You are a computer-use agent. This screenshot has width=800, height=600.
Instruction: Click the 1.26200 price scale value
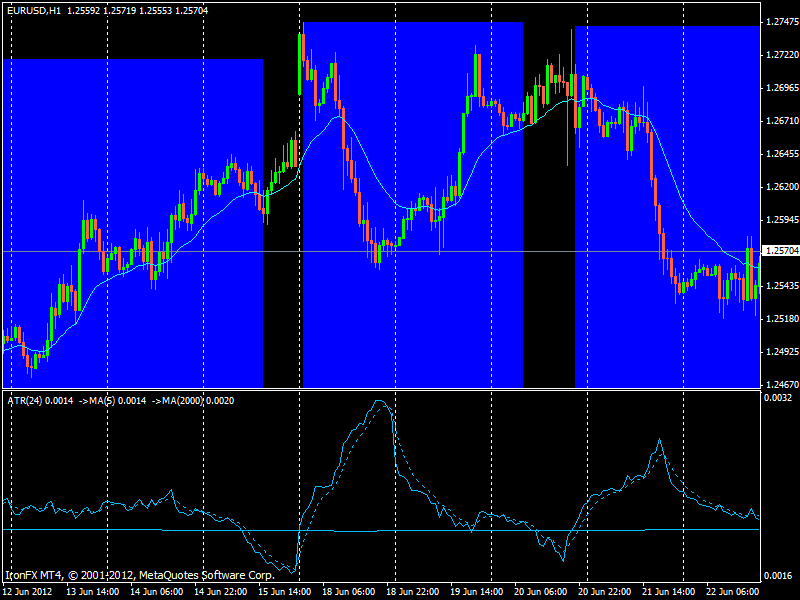[780, 187]
